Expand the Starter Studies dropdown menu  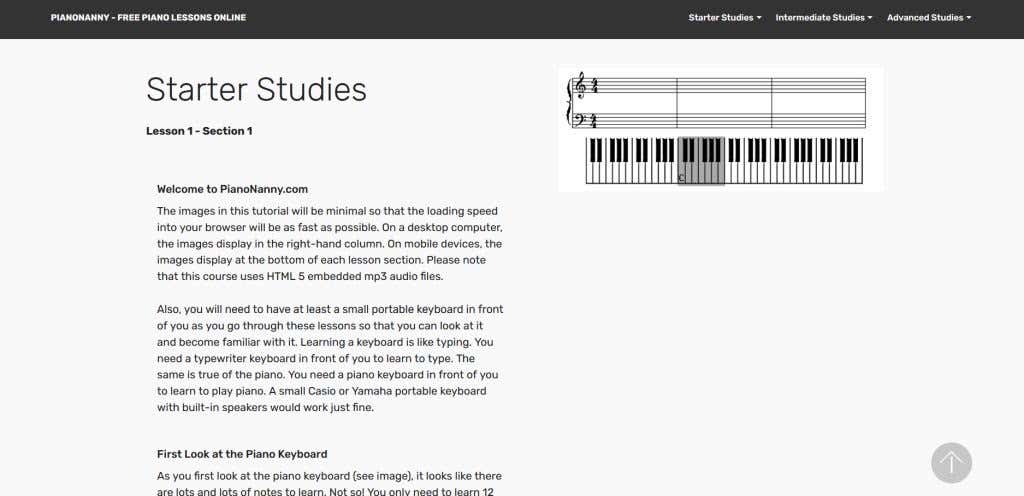[724, 18]
